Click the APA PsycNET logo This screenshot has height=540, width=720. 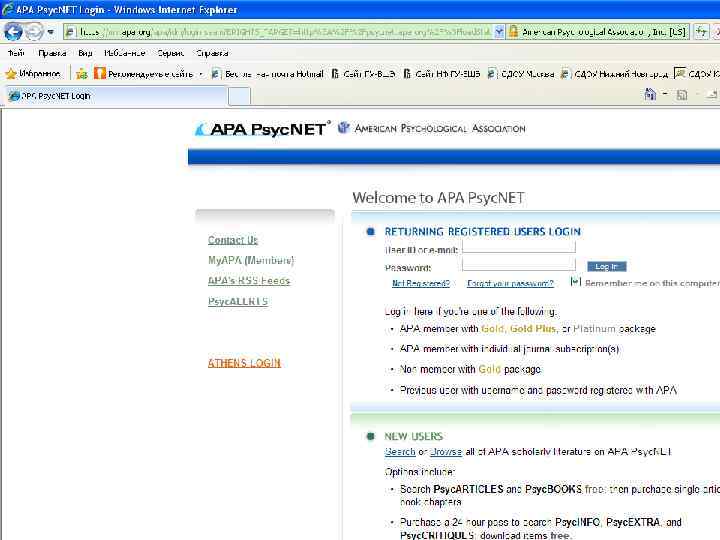click(262, 129)
